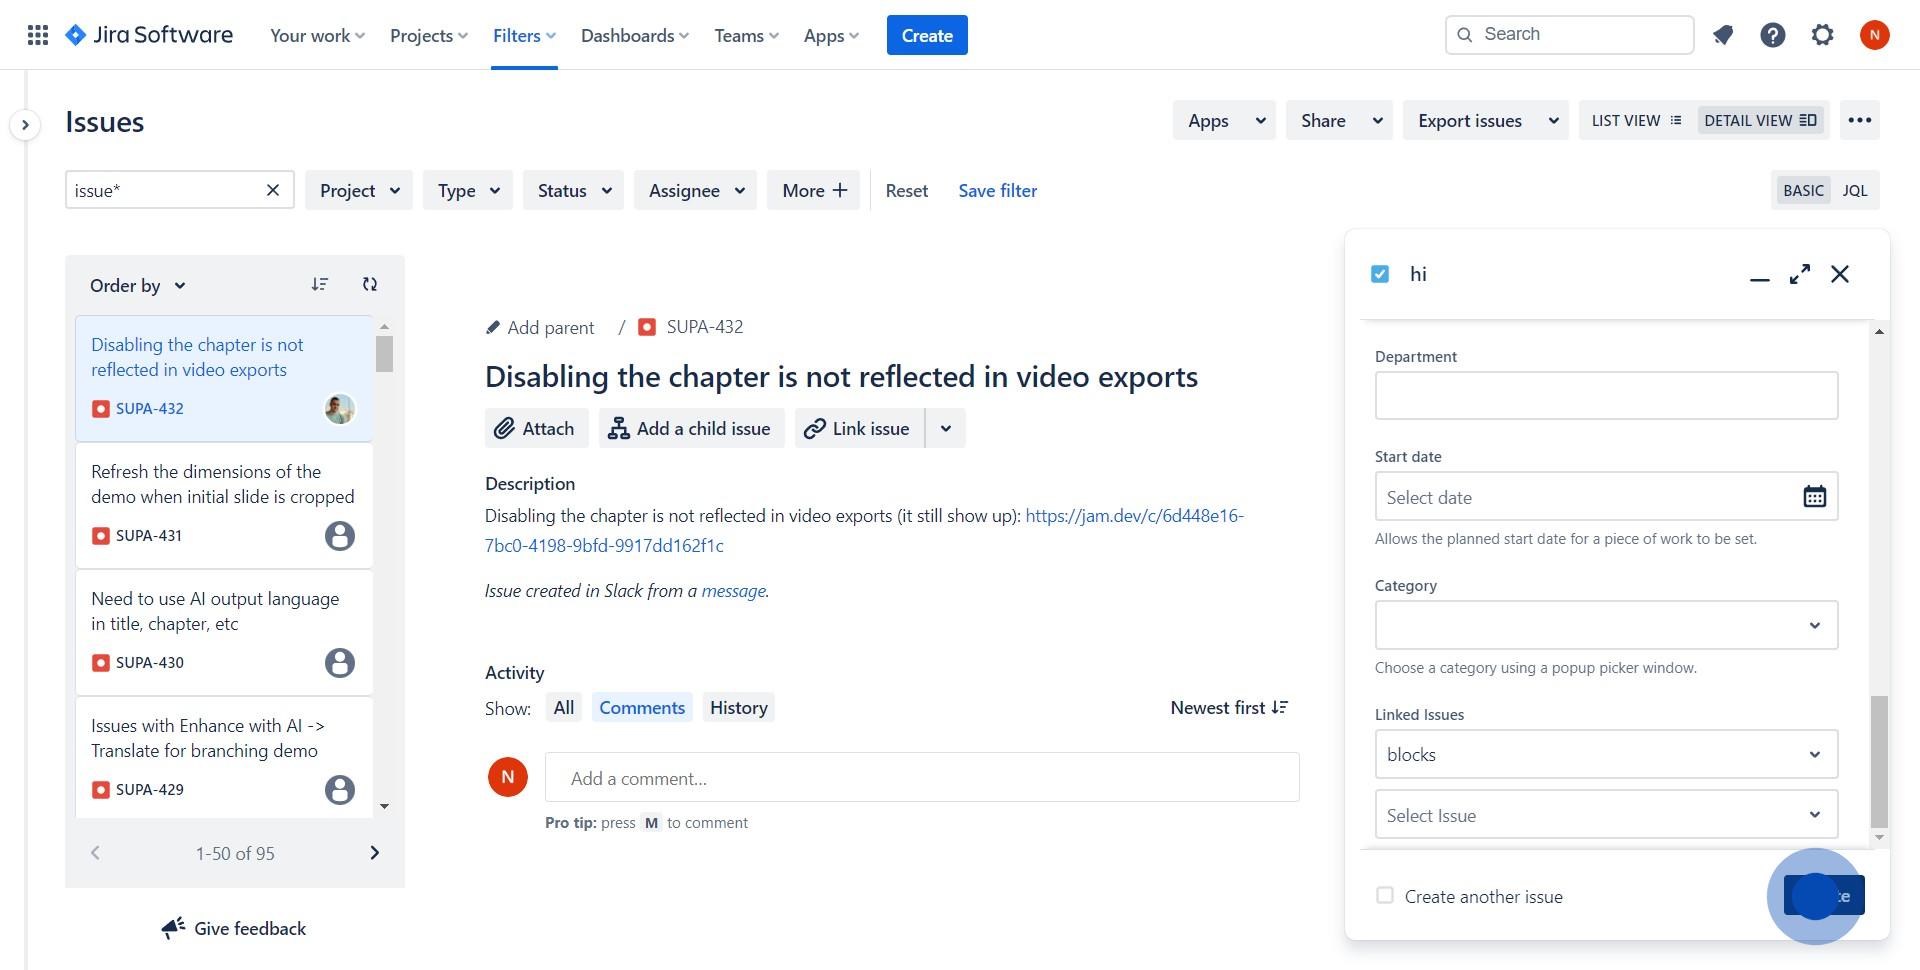This screenshot has width=1920, height=970.
Task: Expand the create issue dialog to full screen
Action: [x=1800, y=274]
